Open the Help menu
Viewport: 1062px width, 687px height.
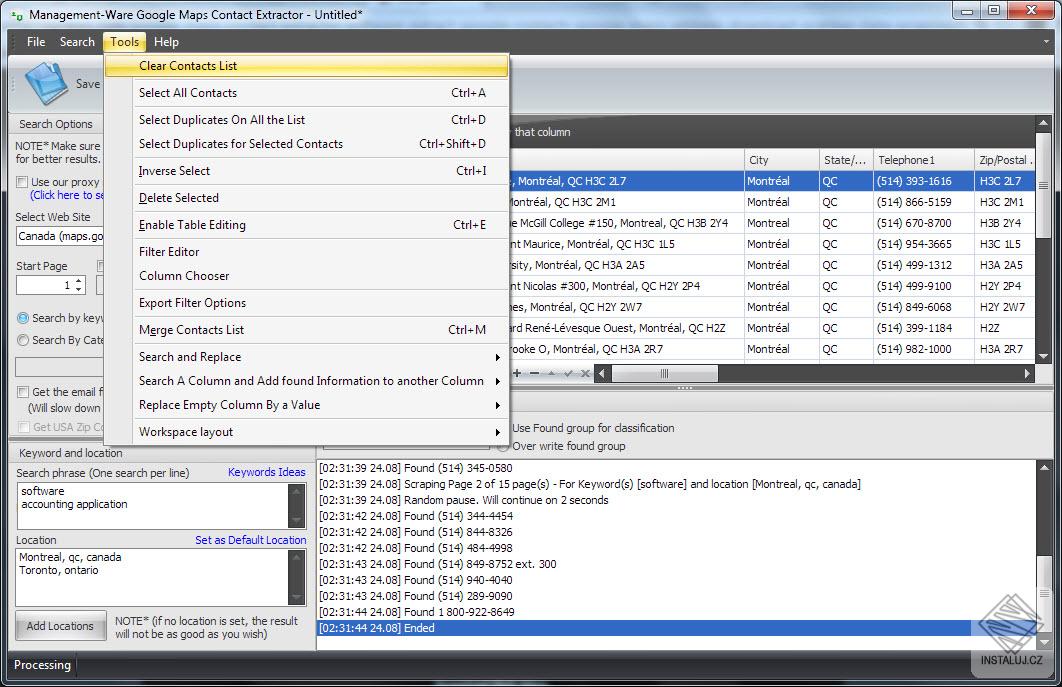click(x=166, y=42)
